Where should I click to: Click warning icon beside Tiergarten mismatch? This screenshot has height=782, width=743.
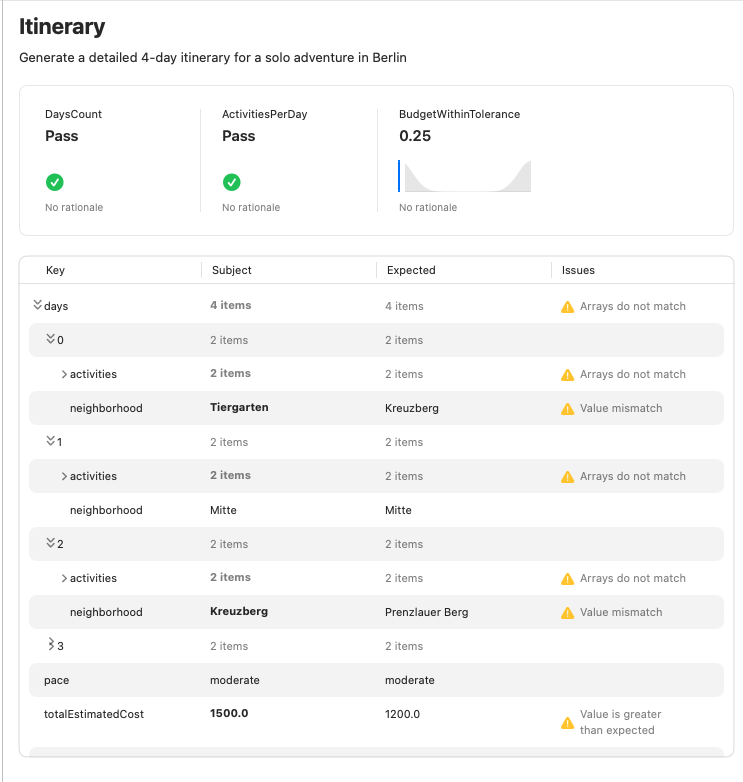coord(567,408)
